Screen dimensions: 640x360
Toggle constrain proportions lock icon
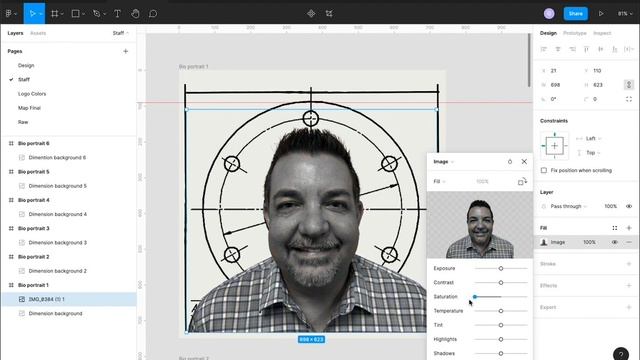click(x=629, y=84)
